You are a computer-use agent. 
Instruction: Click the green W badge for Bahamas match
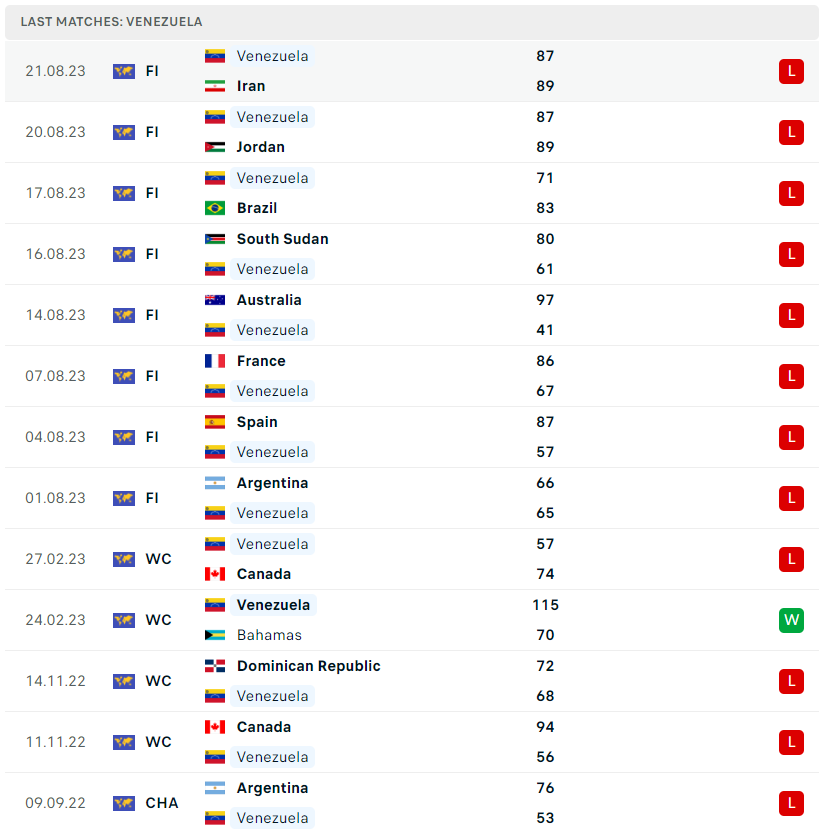[x=791, y=620]
